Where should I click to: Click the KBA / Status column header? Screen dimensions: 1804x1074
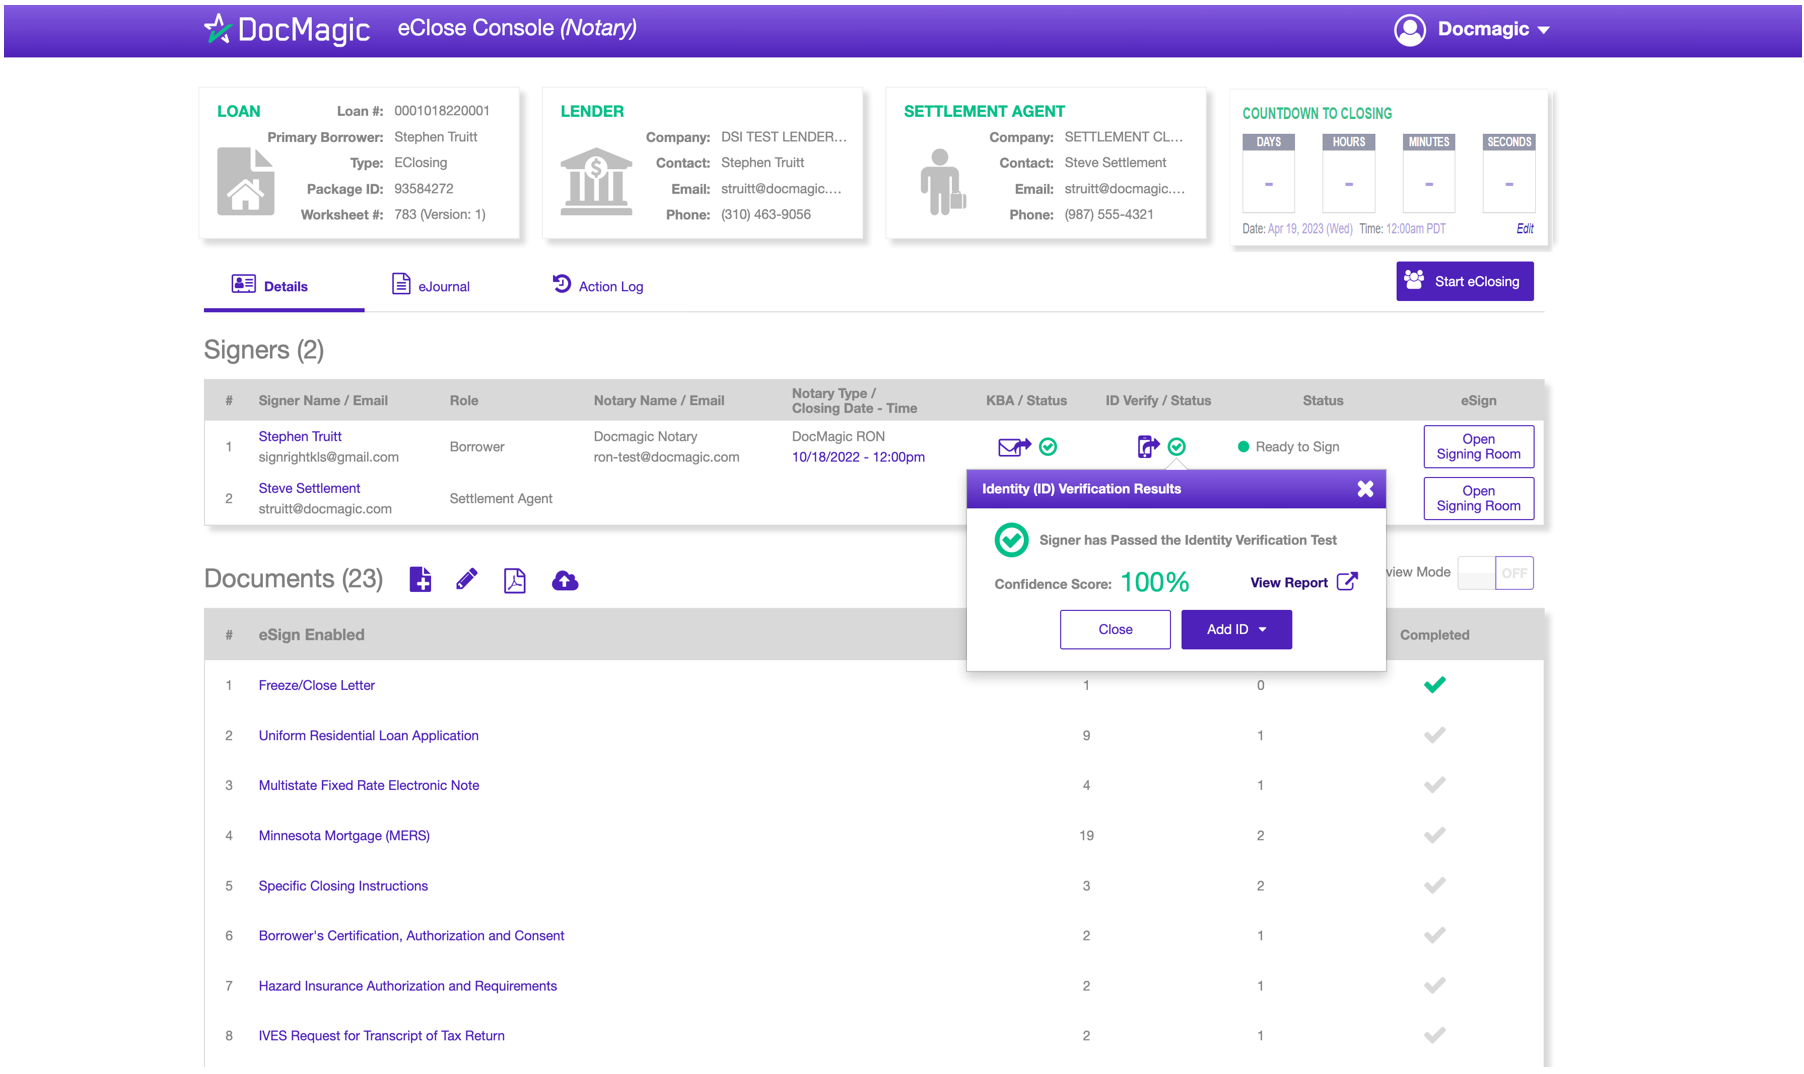(1026, 401)
